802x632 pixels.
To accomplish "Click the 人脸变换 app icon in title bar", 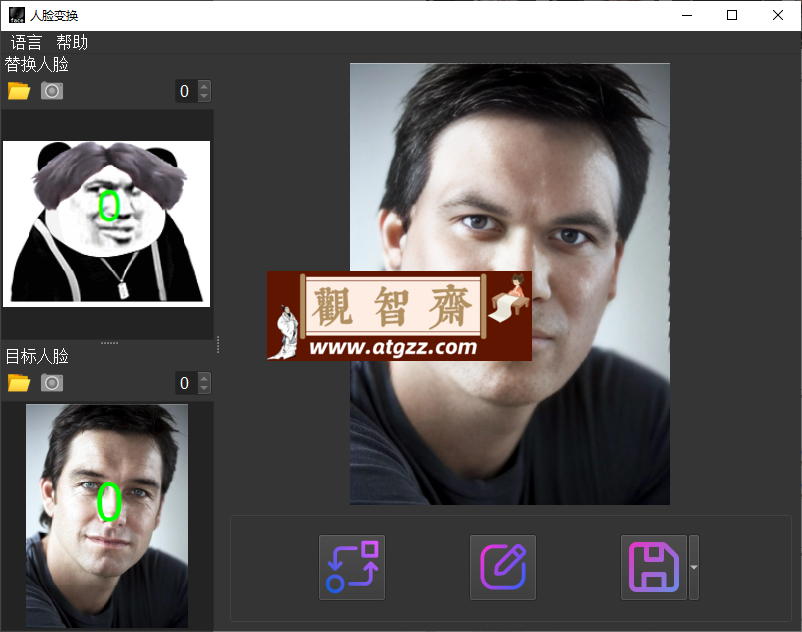I will coord(16,15).
